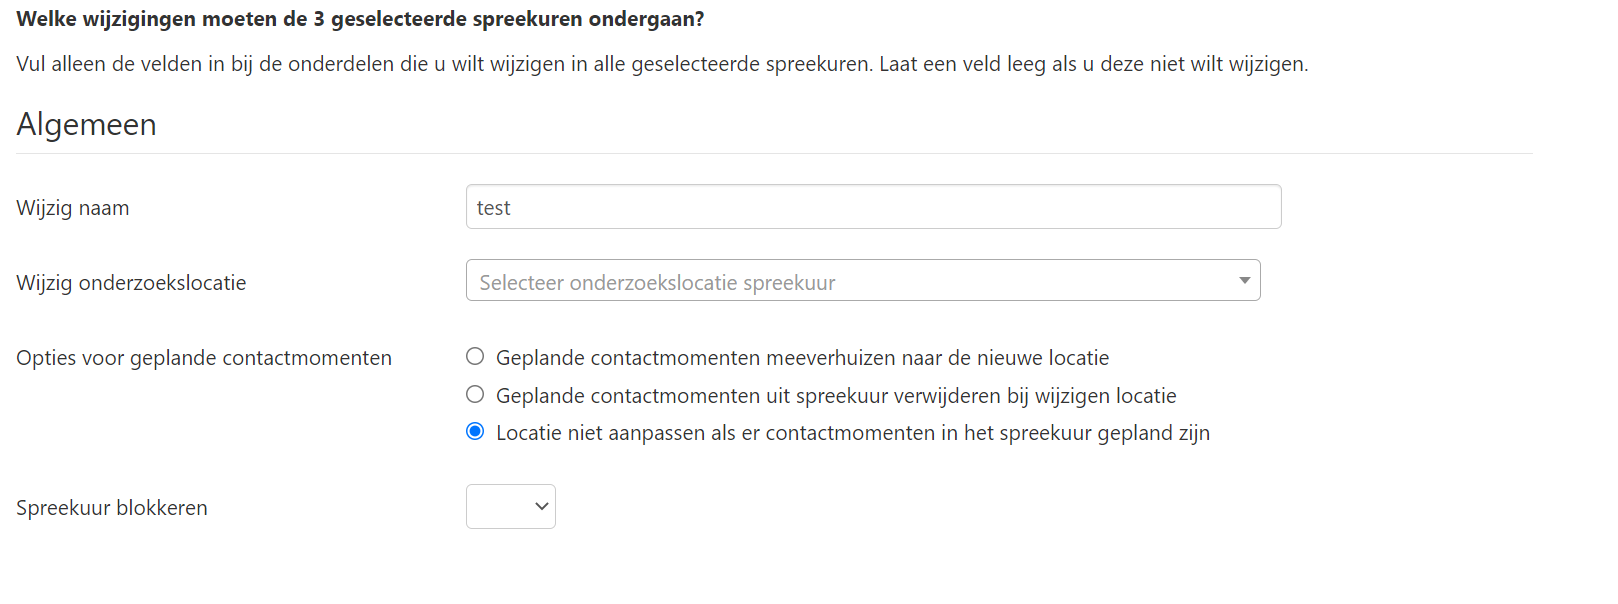Image resolution: width=1618 pixels, height=604 pixels.
Task: Click the "Spreekuur blokkeren" field label
Action: (x=112, y=508)
